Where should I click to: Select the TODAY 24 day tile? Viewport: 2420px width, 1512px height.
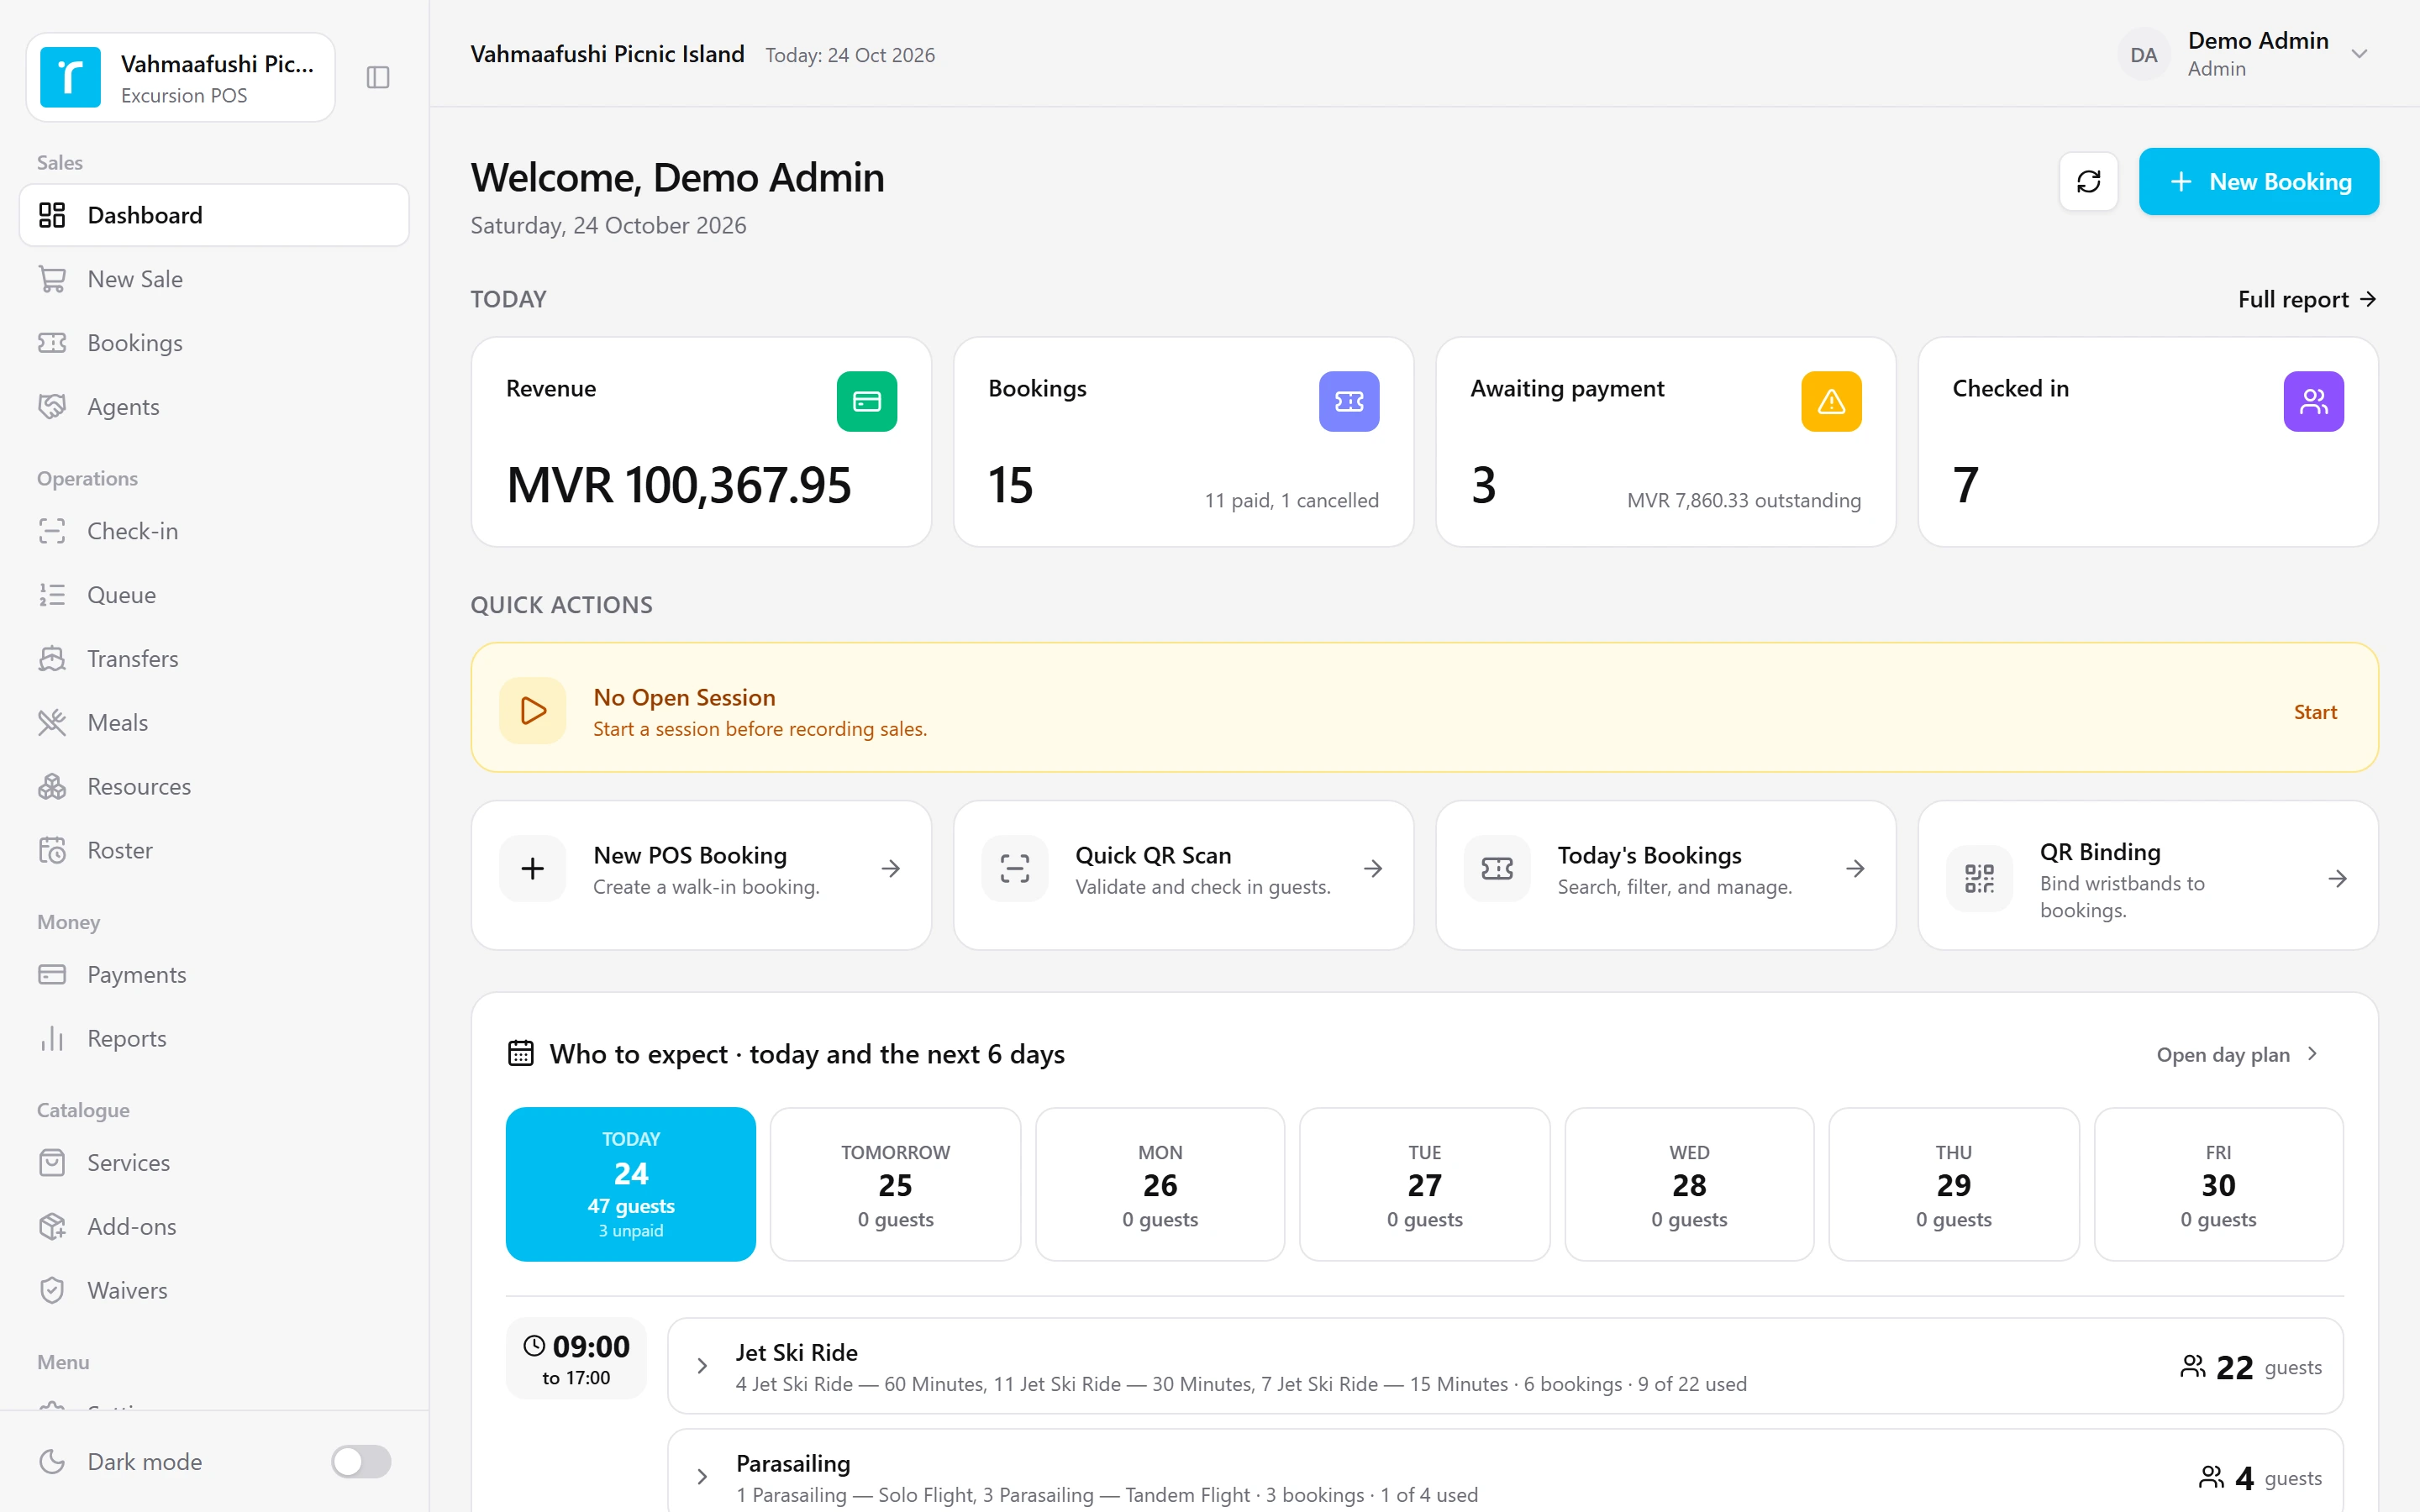630,1183
